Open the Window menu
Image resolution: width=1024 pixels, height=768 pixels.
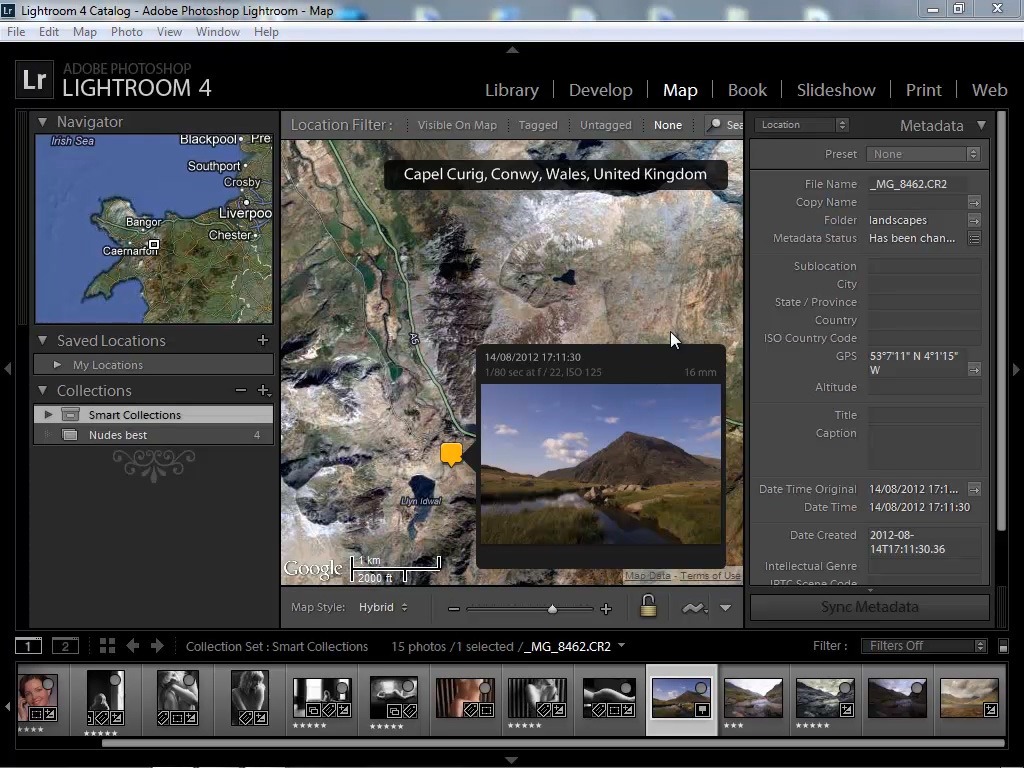pyautogui.click(x=217, y=31)
